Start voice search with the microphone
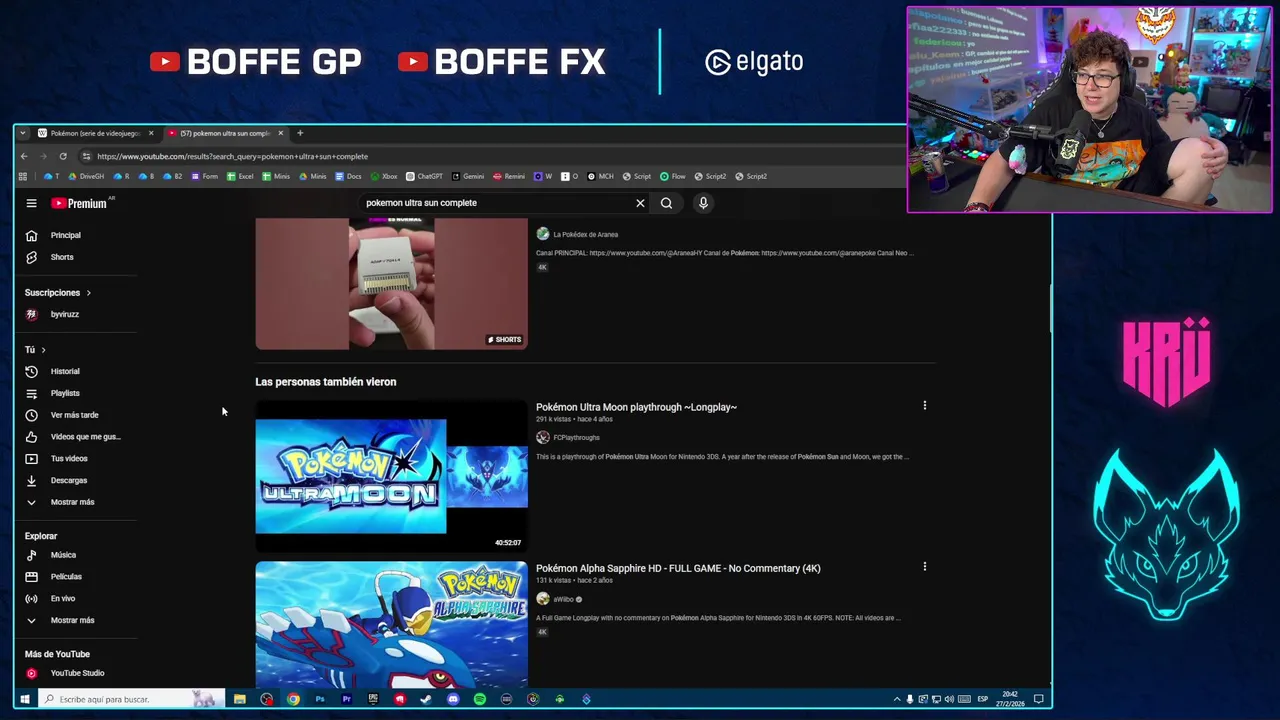The image size is (1280, 720). point(703,203)
